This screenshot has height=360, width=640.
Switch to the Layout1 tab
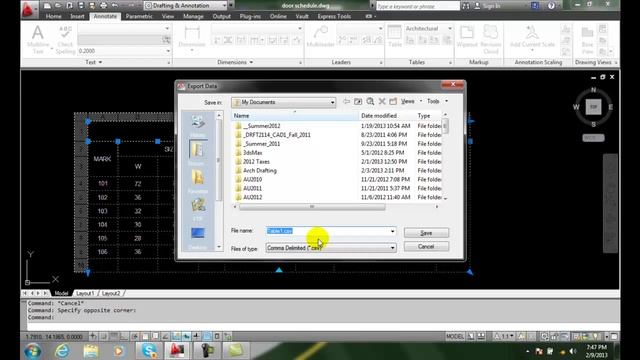point(85,293)
